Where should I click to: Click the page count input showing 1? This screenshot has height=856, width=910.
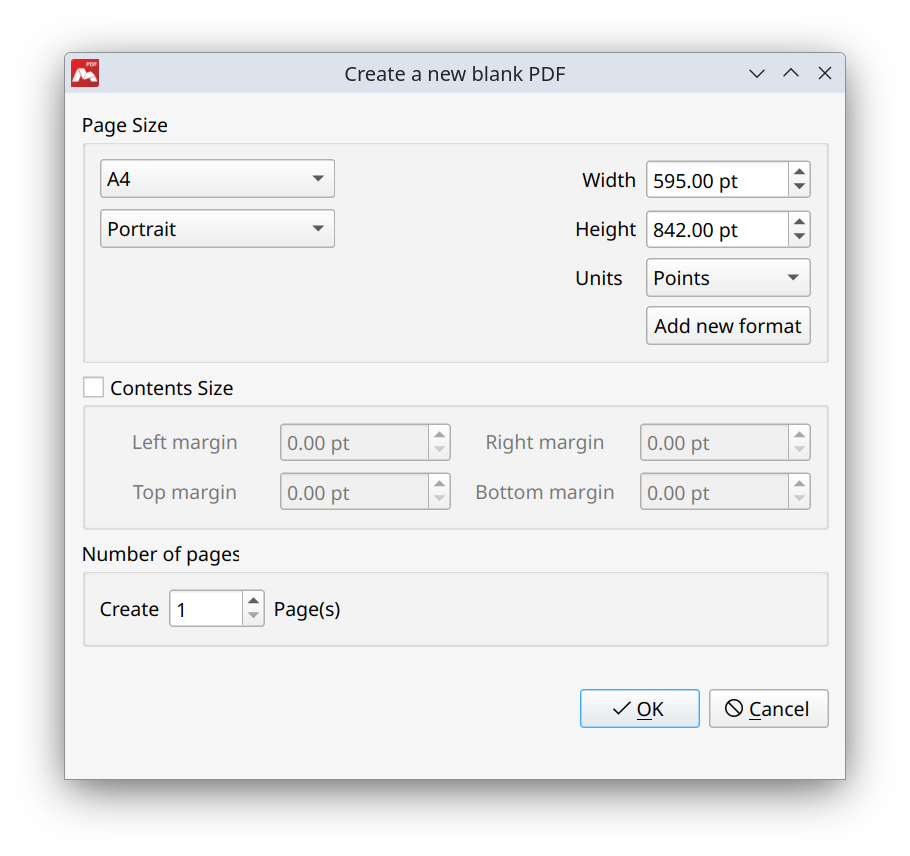point(205,608)
